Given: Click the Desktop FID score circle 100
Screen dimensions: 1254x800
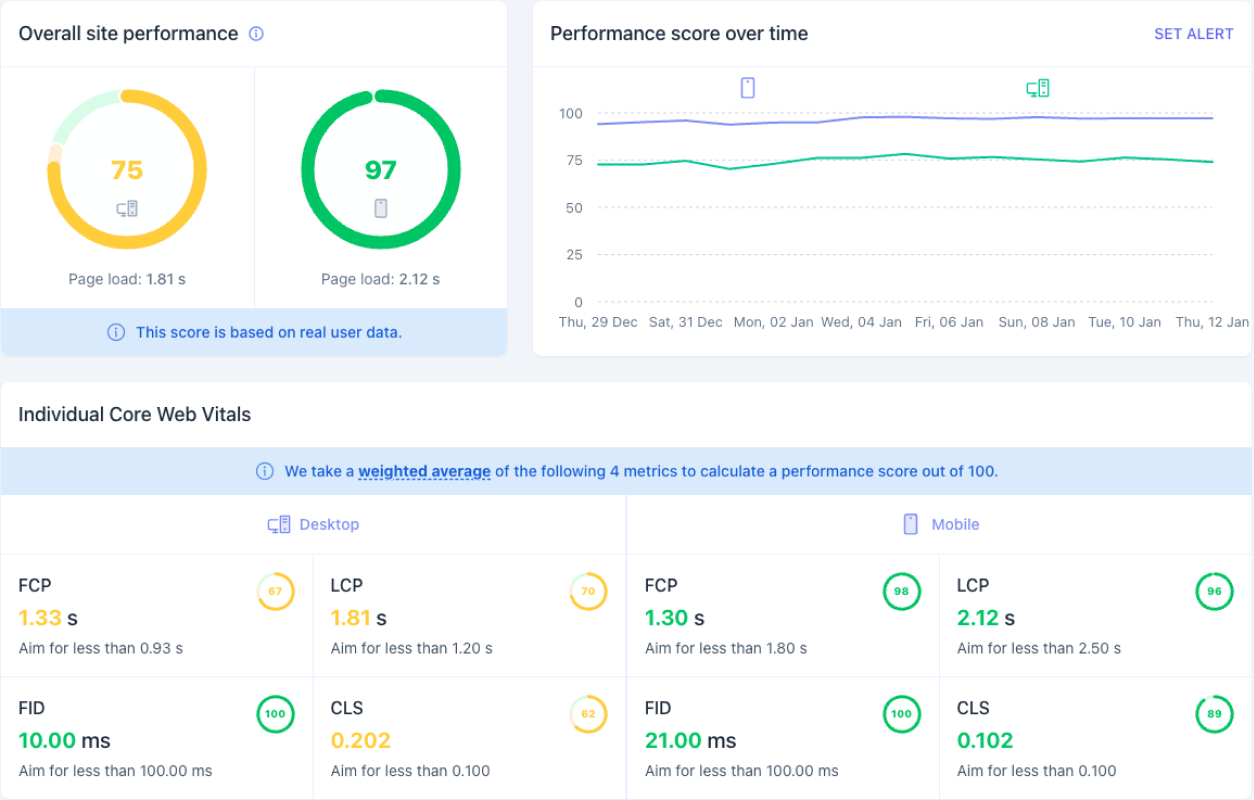Looking at the screenshot, I should (x=275, y=714).
